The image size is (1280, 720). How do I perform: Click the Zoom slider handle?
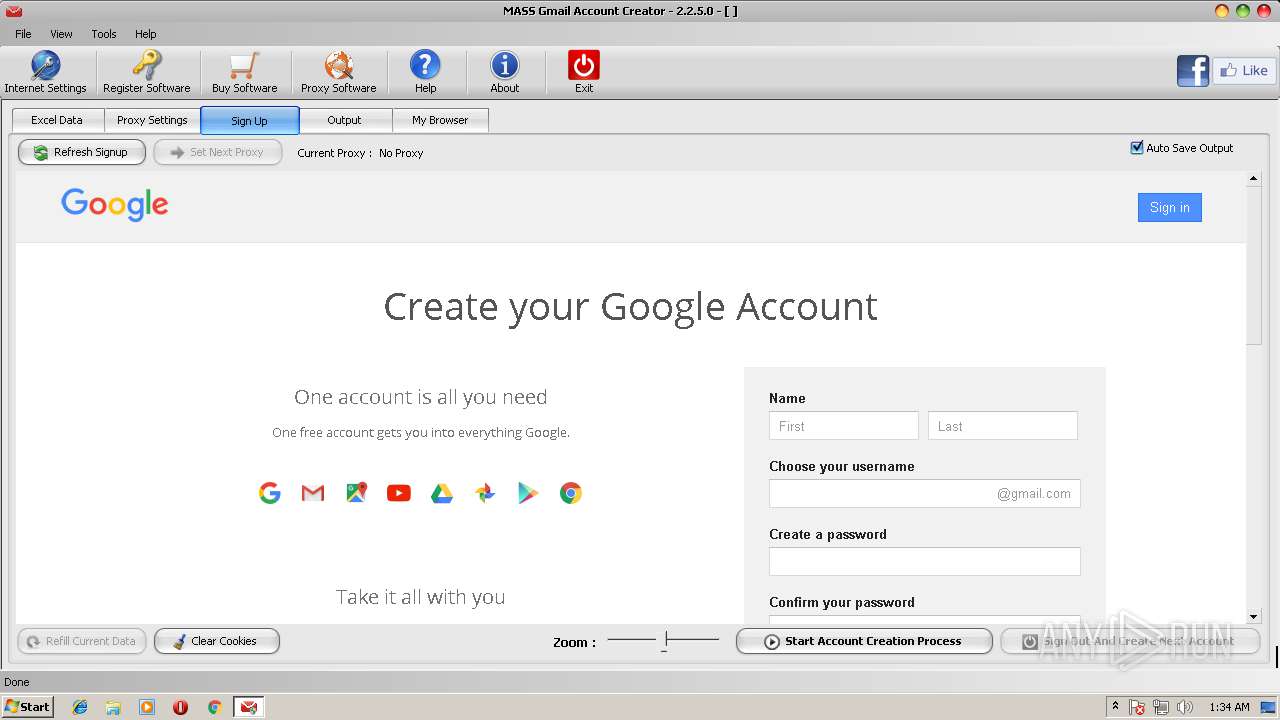point(666,639)
